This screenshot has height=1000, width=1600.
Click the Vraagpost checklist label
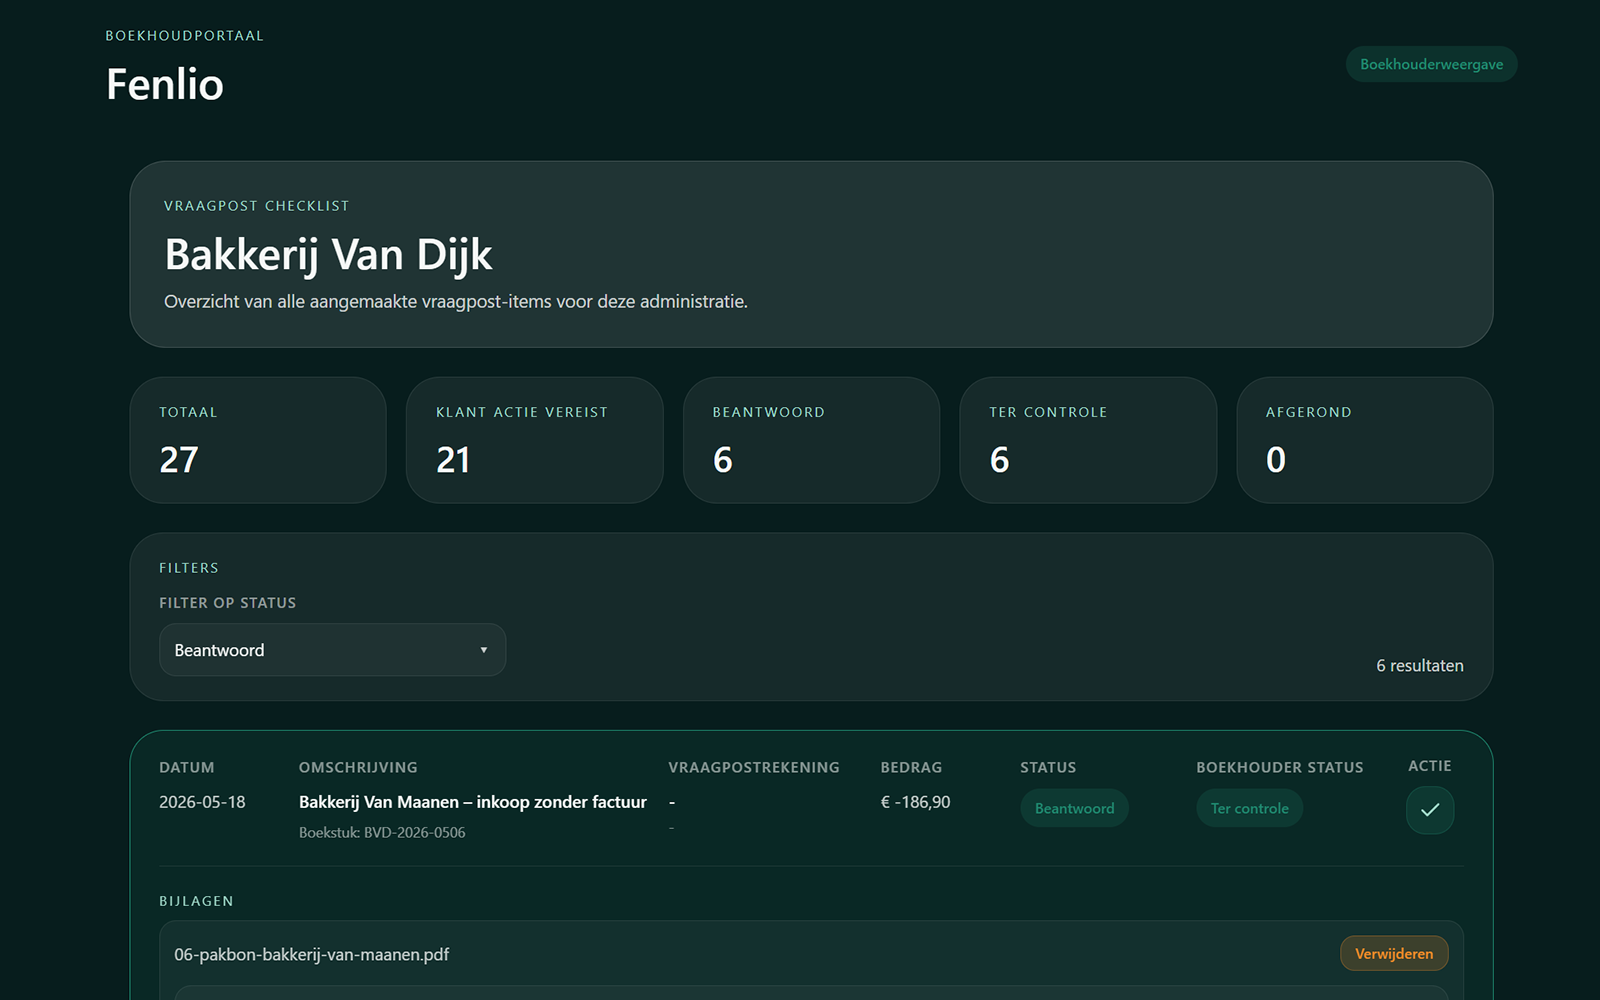(x=257, y=206)
